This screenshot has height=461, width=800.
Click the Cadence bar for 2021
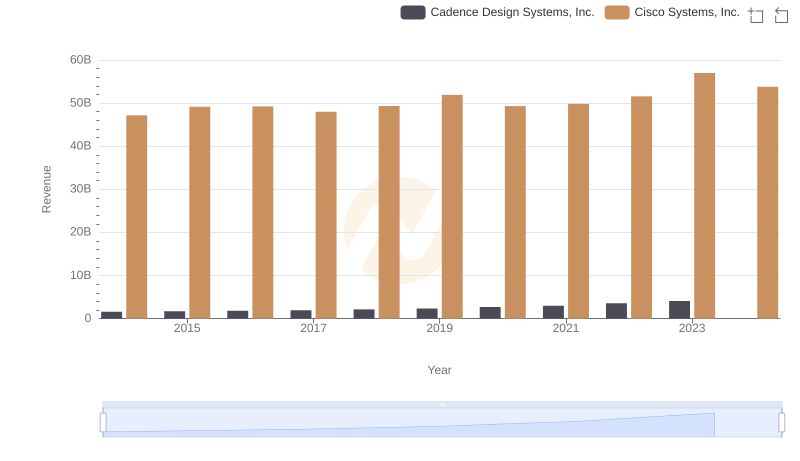[553, 312]
